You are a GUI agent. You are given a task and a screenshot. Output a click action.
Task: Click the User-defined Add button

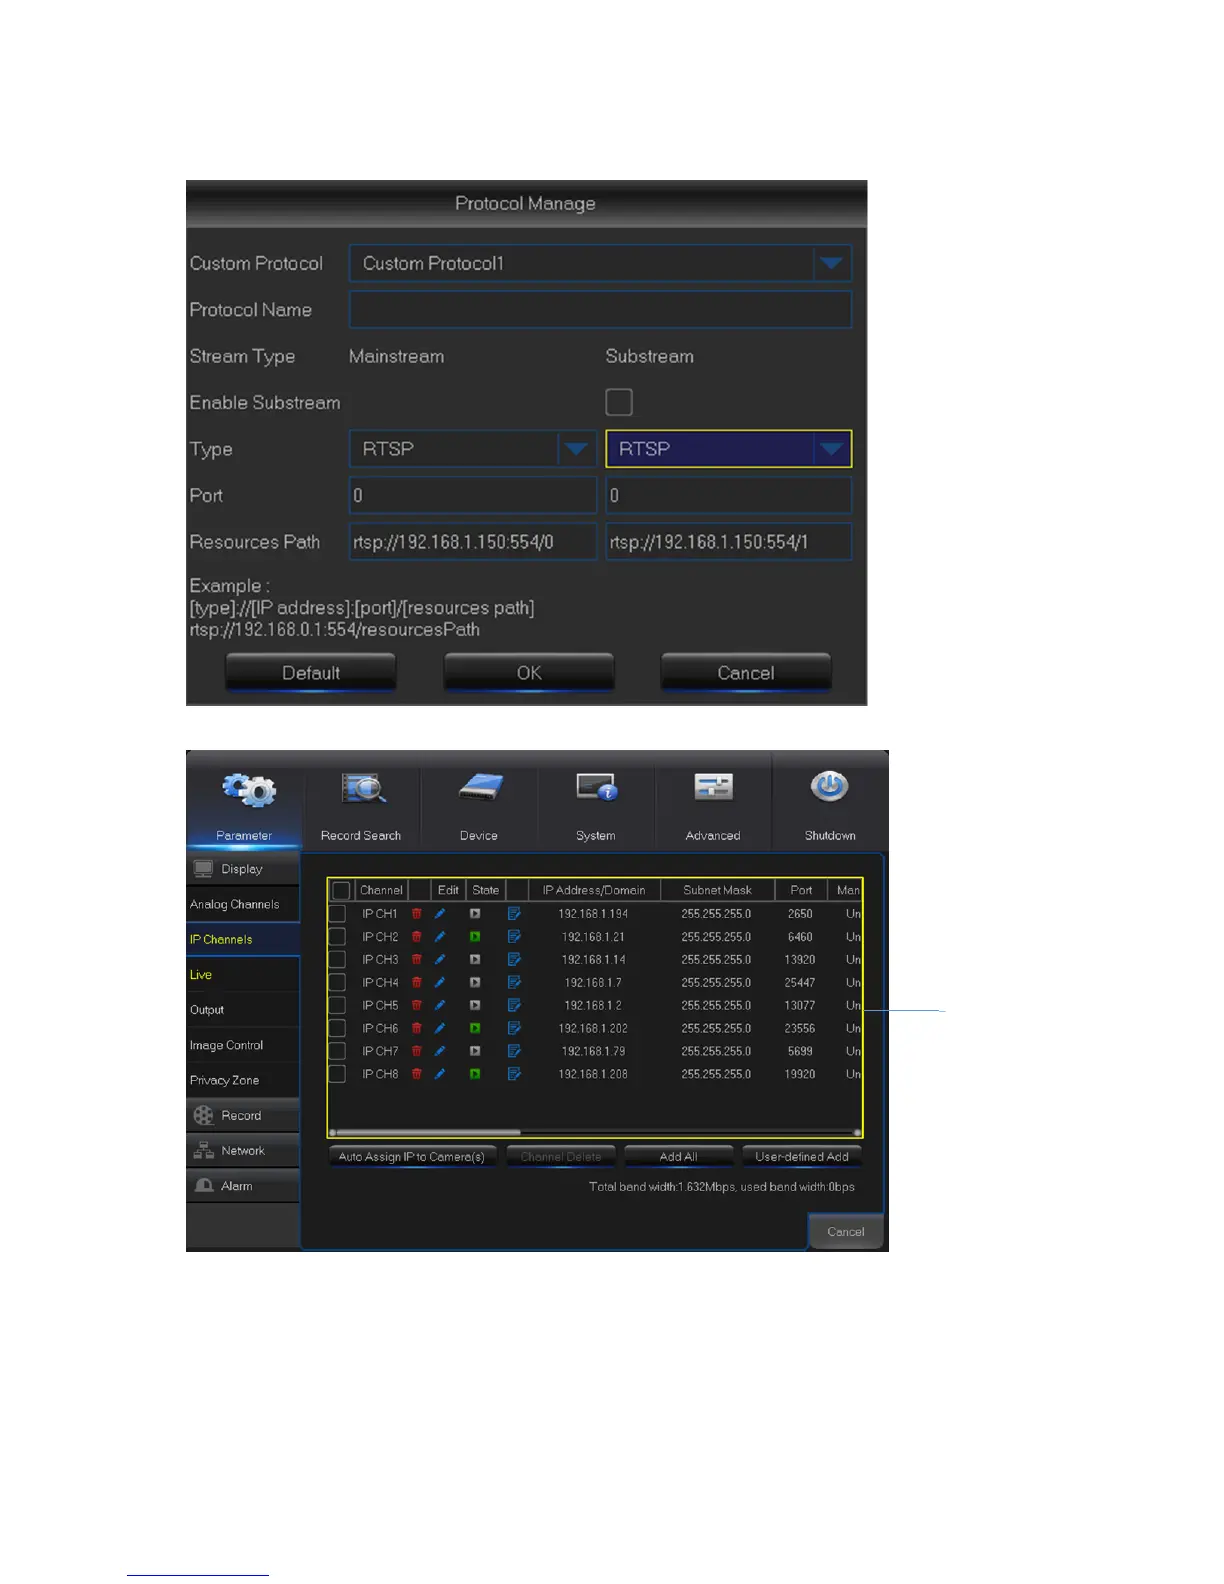pos(802,1157)
